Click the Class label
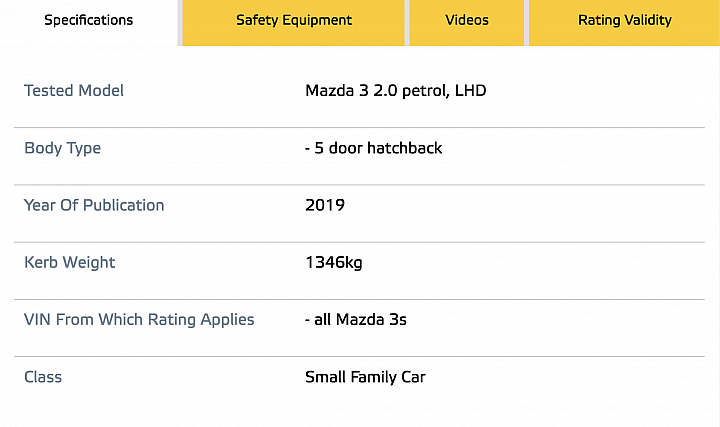720x427 pixels. [x=43, y=377]
